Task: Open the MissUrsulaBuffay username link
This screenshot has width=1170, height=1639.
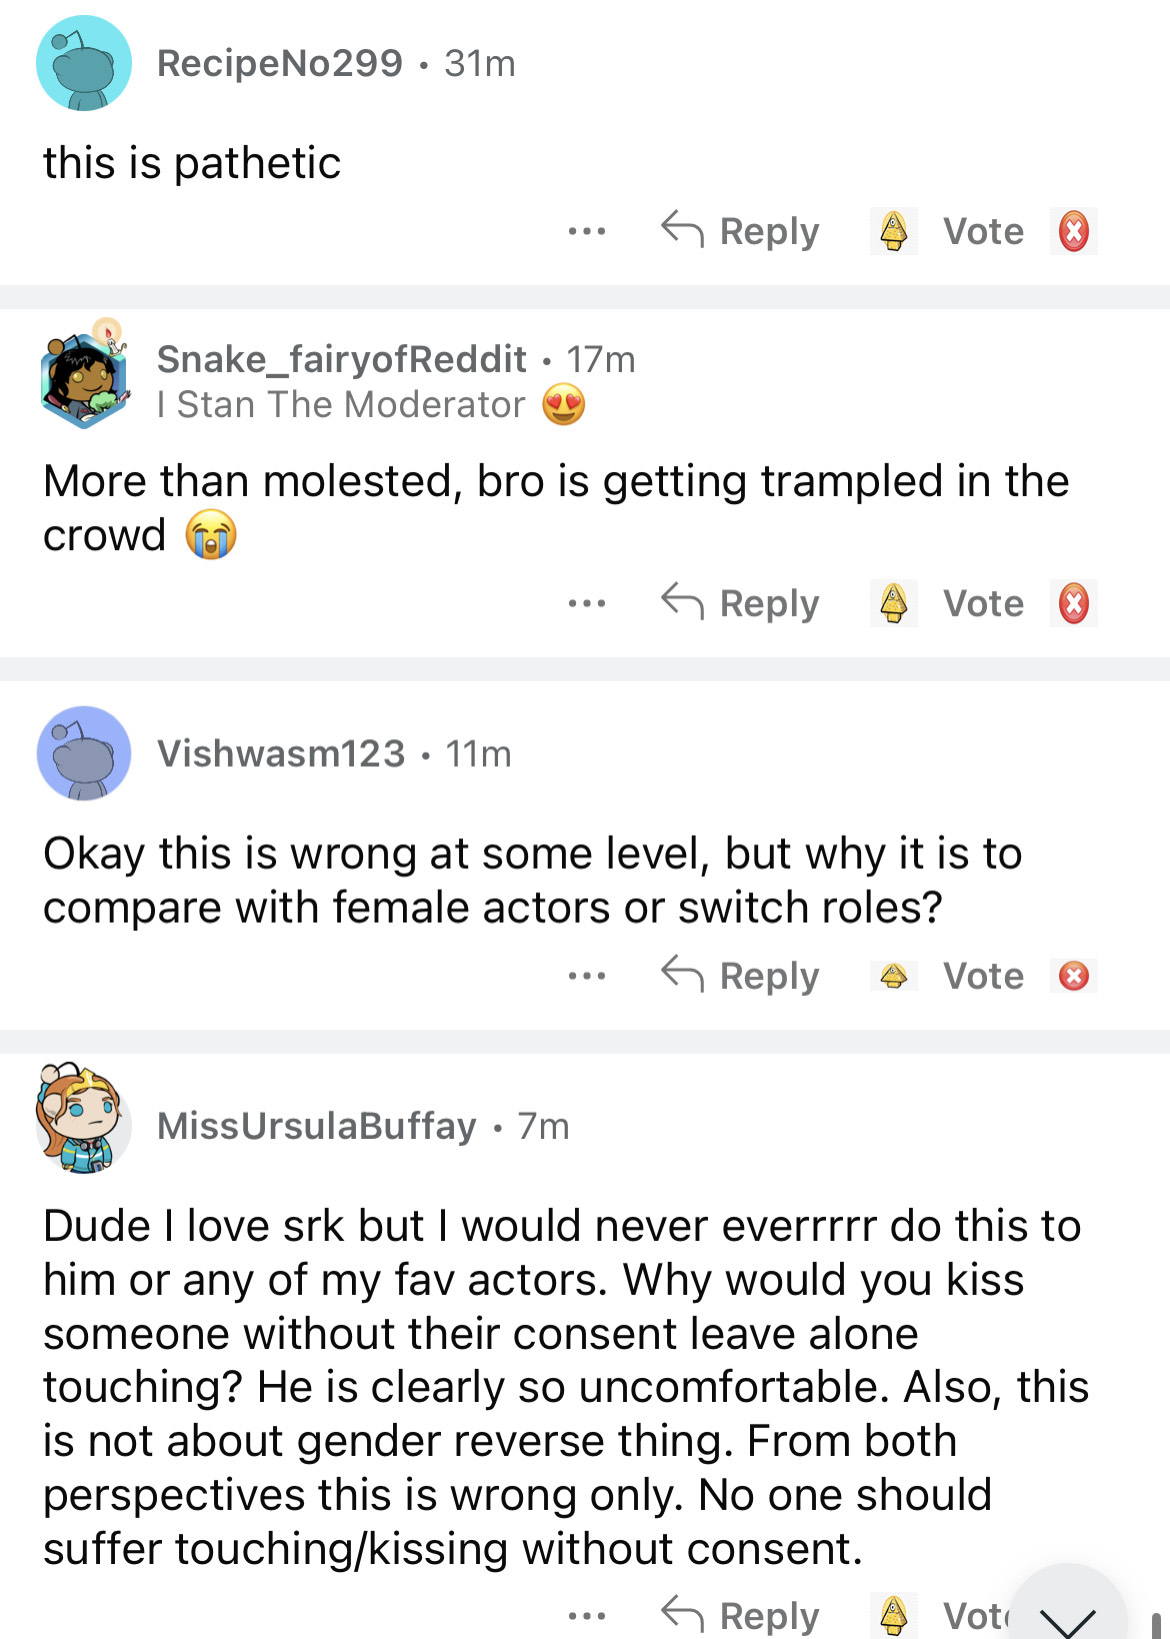Action: pos(316,1126)
